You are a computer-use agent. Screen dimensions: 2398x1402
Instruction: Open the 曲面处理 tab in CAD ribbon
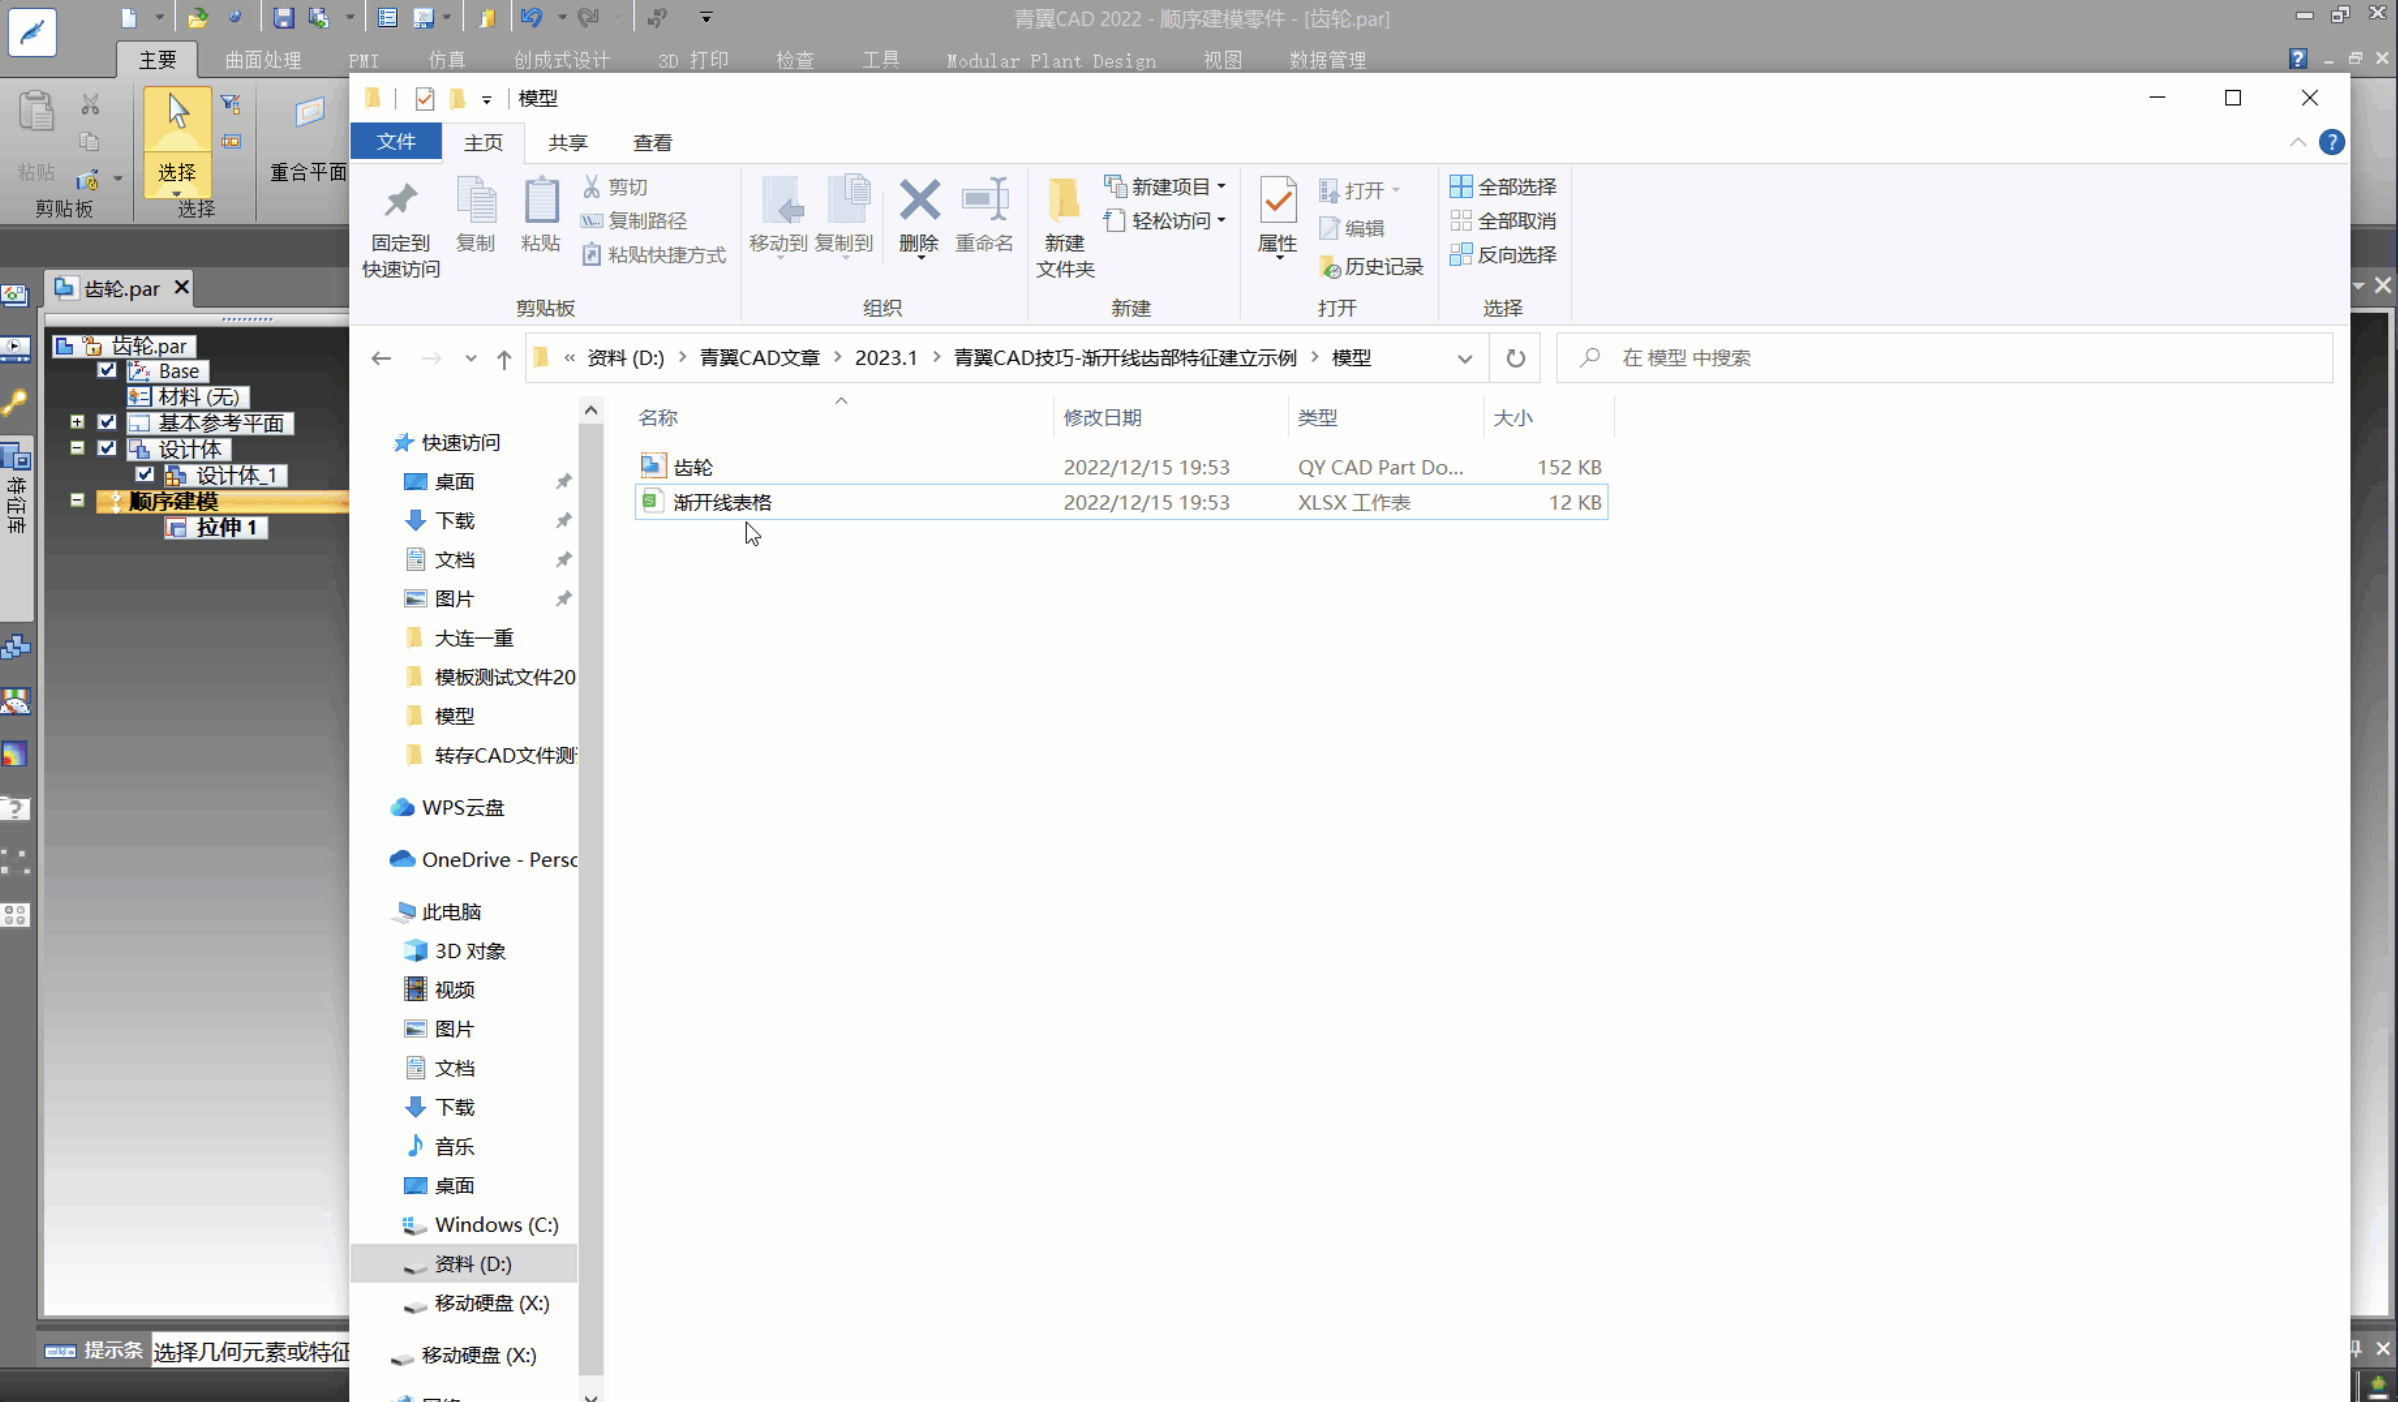click(x=263, y=60)
